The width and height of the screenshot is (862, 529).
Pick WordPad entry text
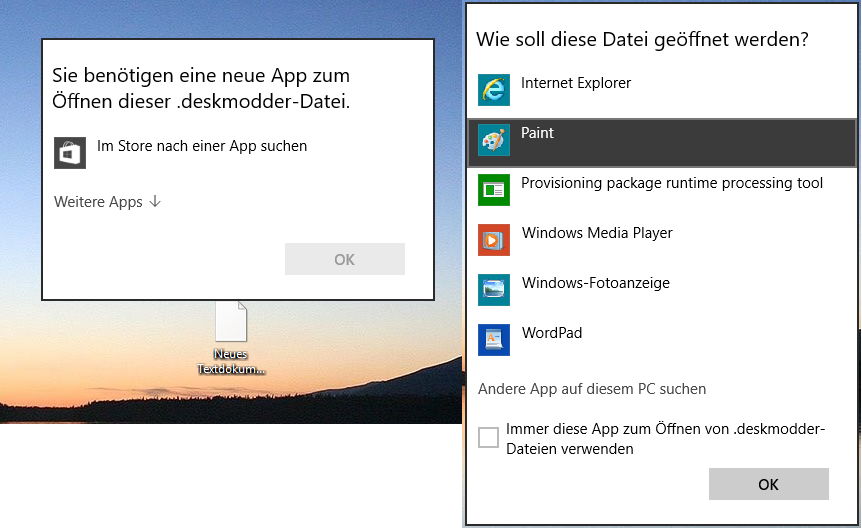(x=552, y=333)
